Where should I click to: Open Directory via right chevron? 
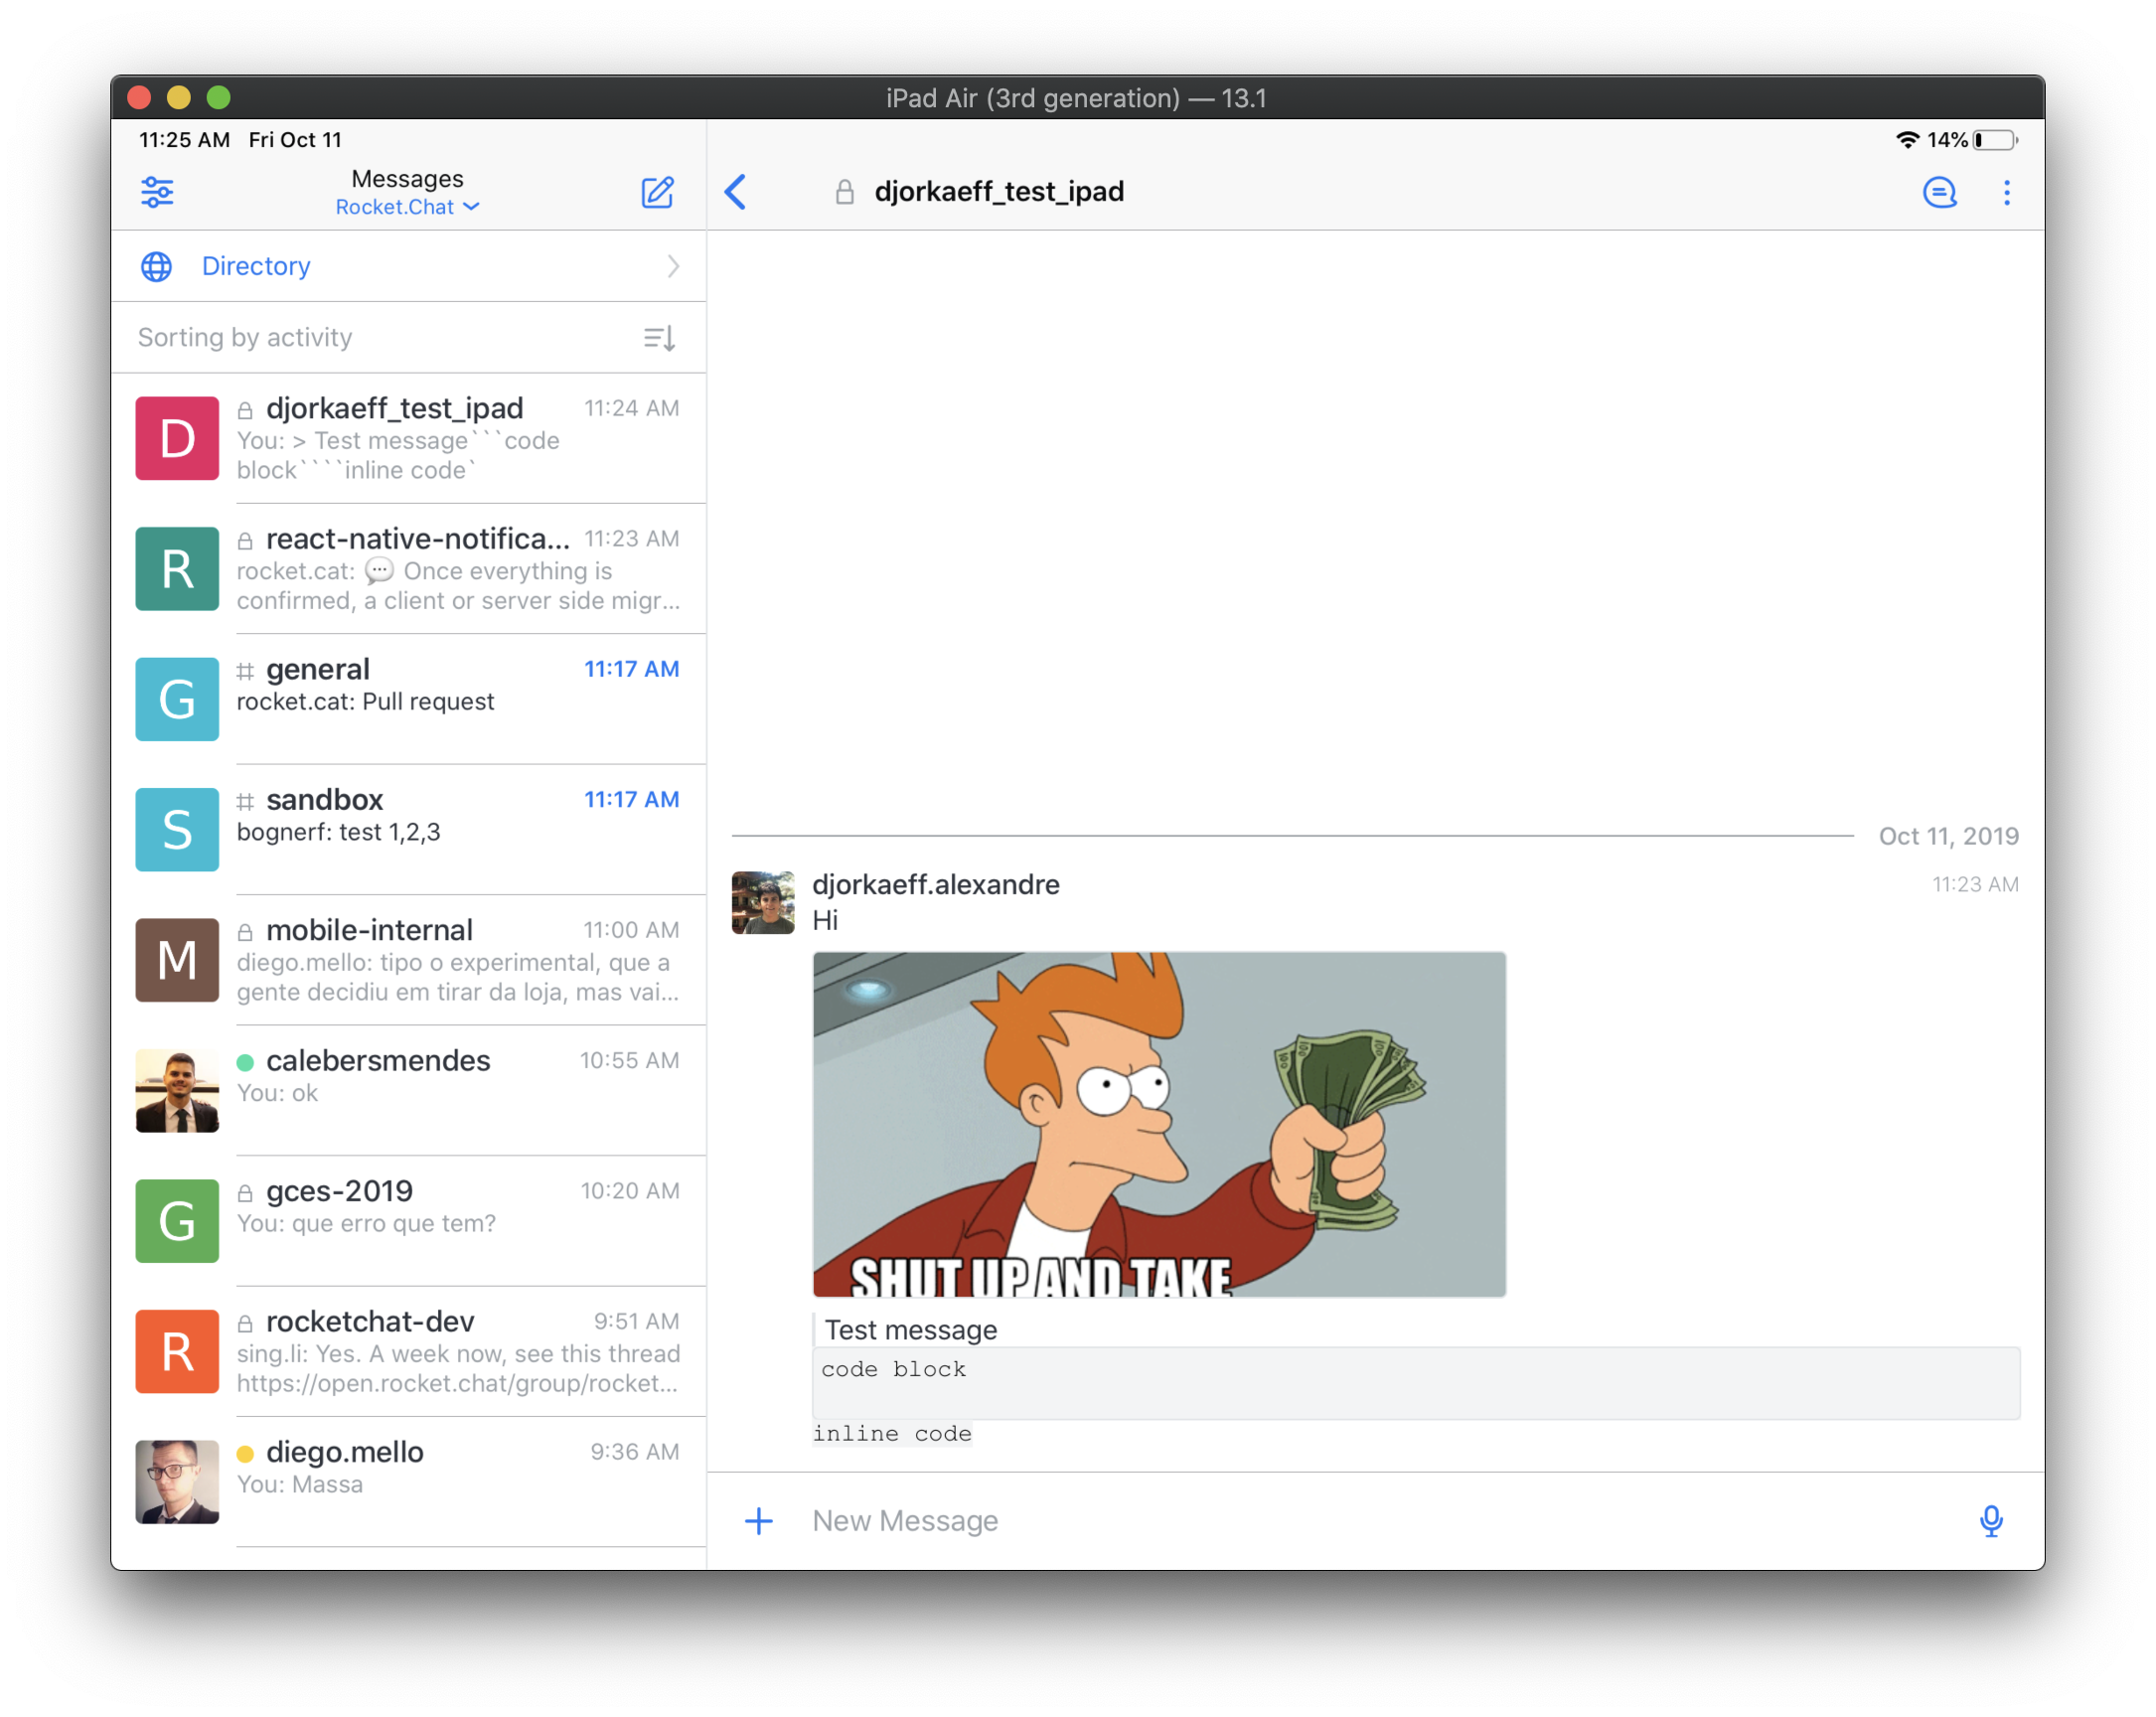click(673, 266)
